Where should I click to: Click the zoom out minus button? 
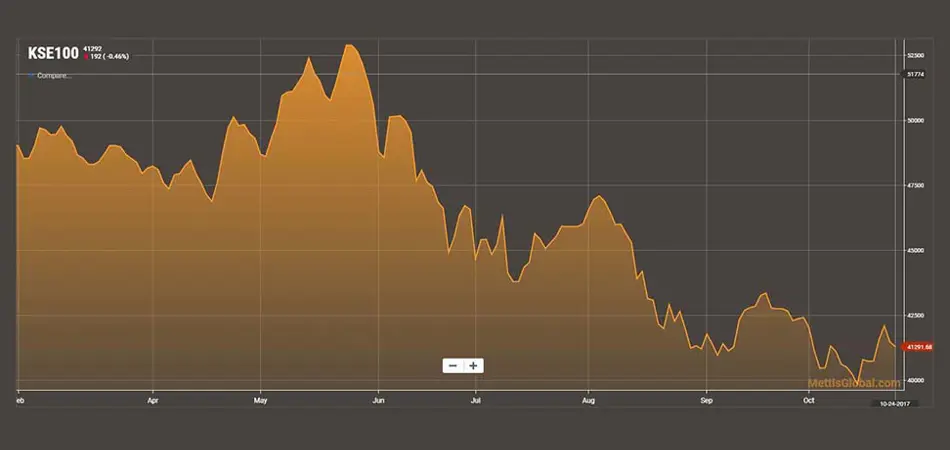tap(453, 365)
